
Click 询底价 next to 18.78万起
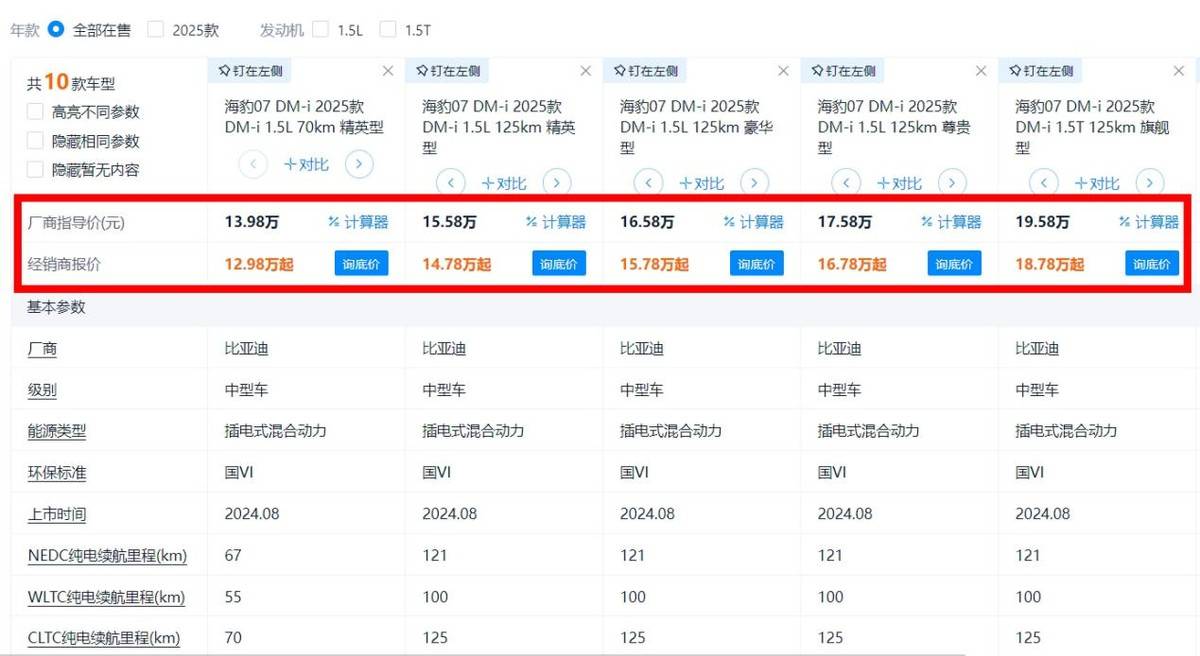click(x=1152, y=264)
